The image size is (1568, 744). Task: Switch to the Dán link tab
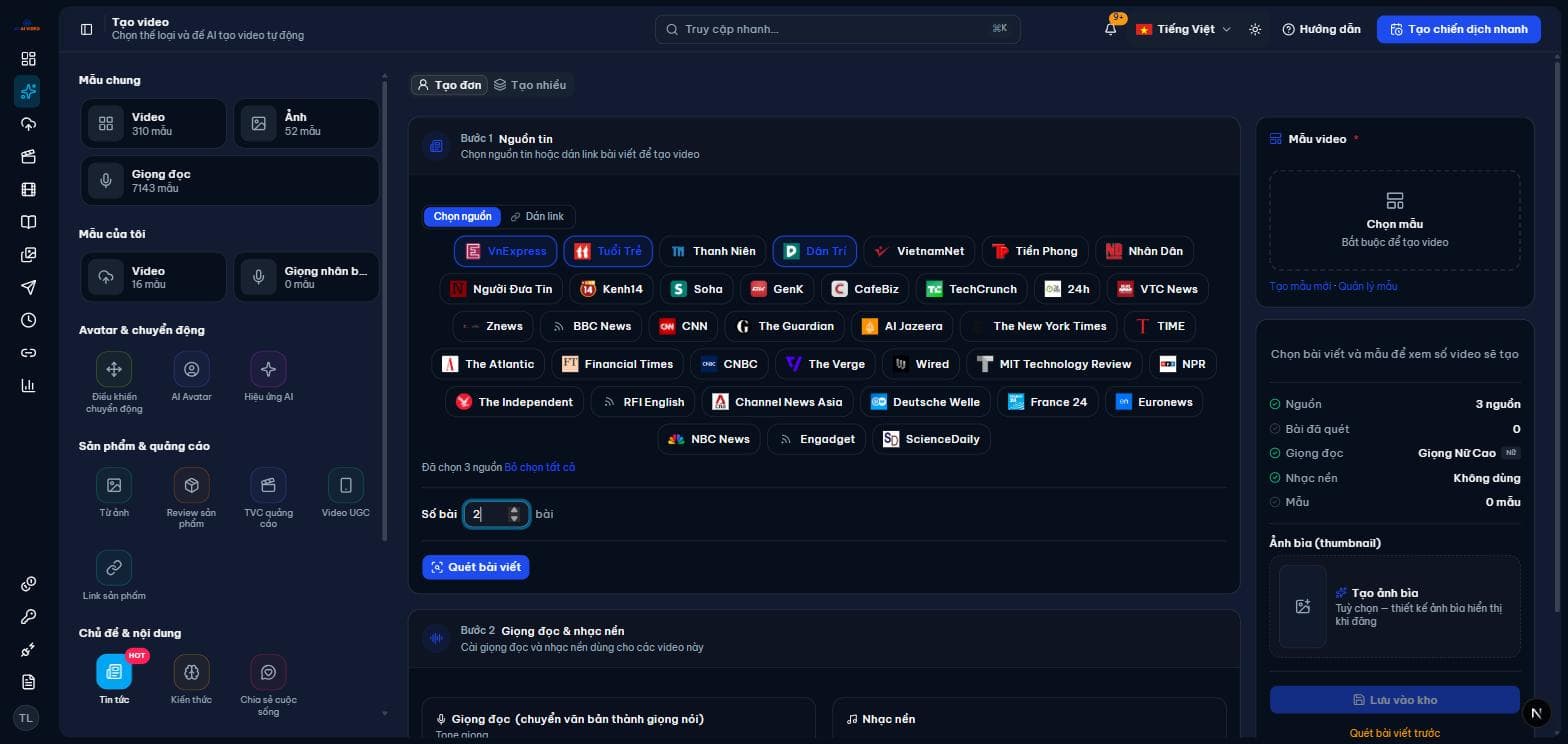tap(537, 216)
